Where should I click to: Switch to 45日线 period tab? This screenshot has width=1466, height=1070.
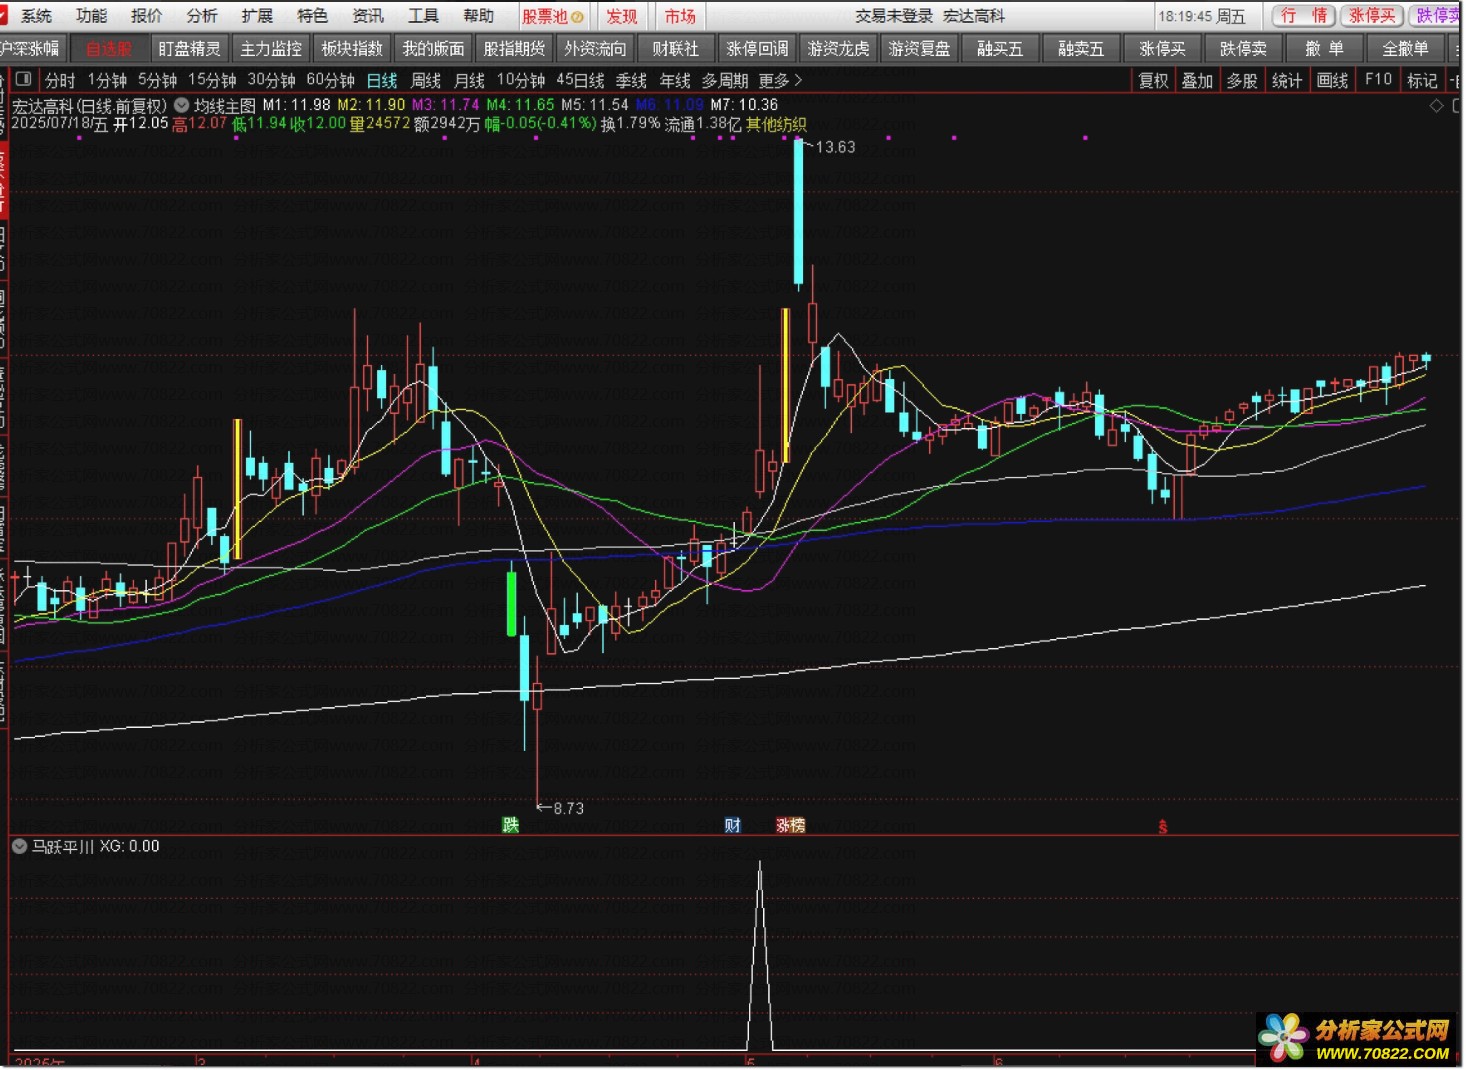(x=580, y=80)
